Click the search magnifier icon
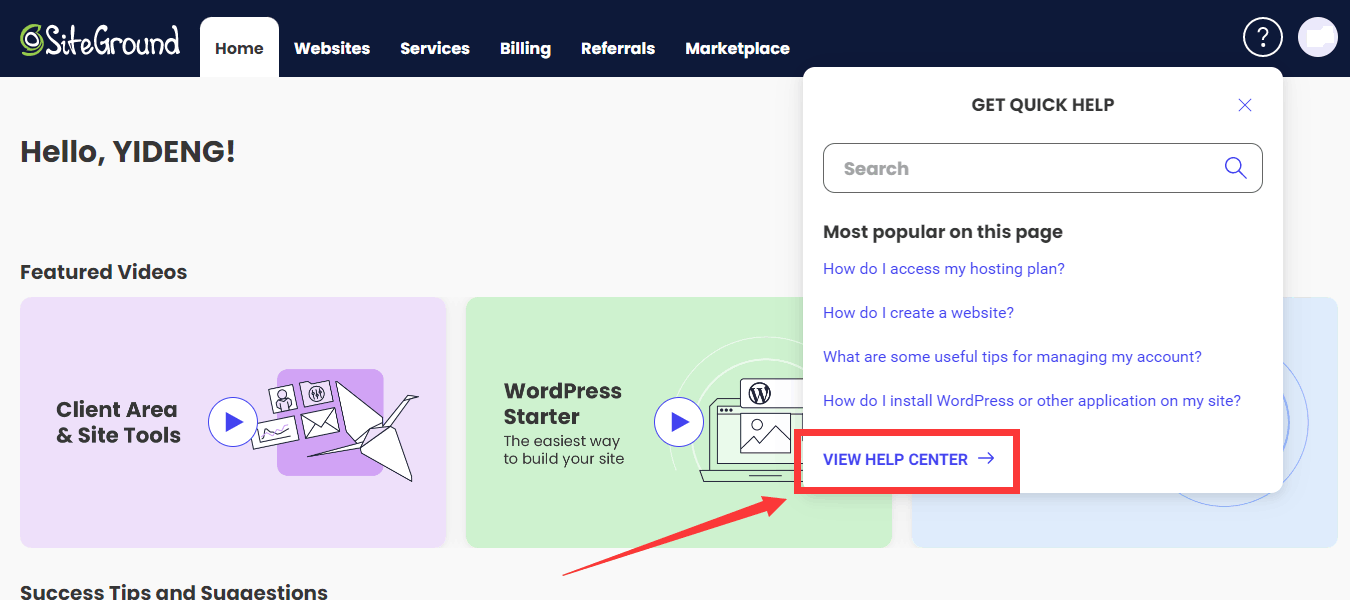This screenshot has height=600, width=1350. click(x=1235, y=168)
